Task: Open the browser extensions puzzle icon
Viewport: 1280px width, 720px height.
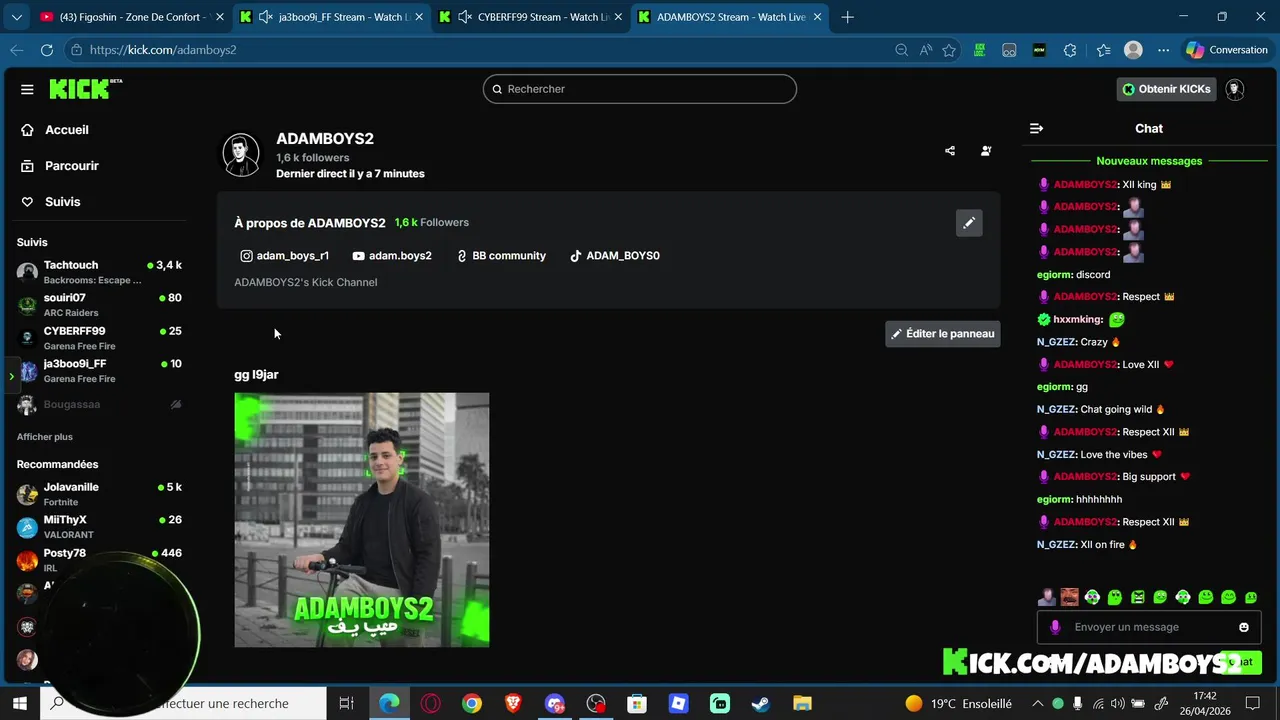Action: 1070,50
